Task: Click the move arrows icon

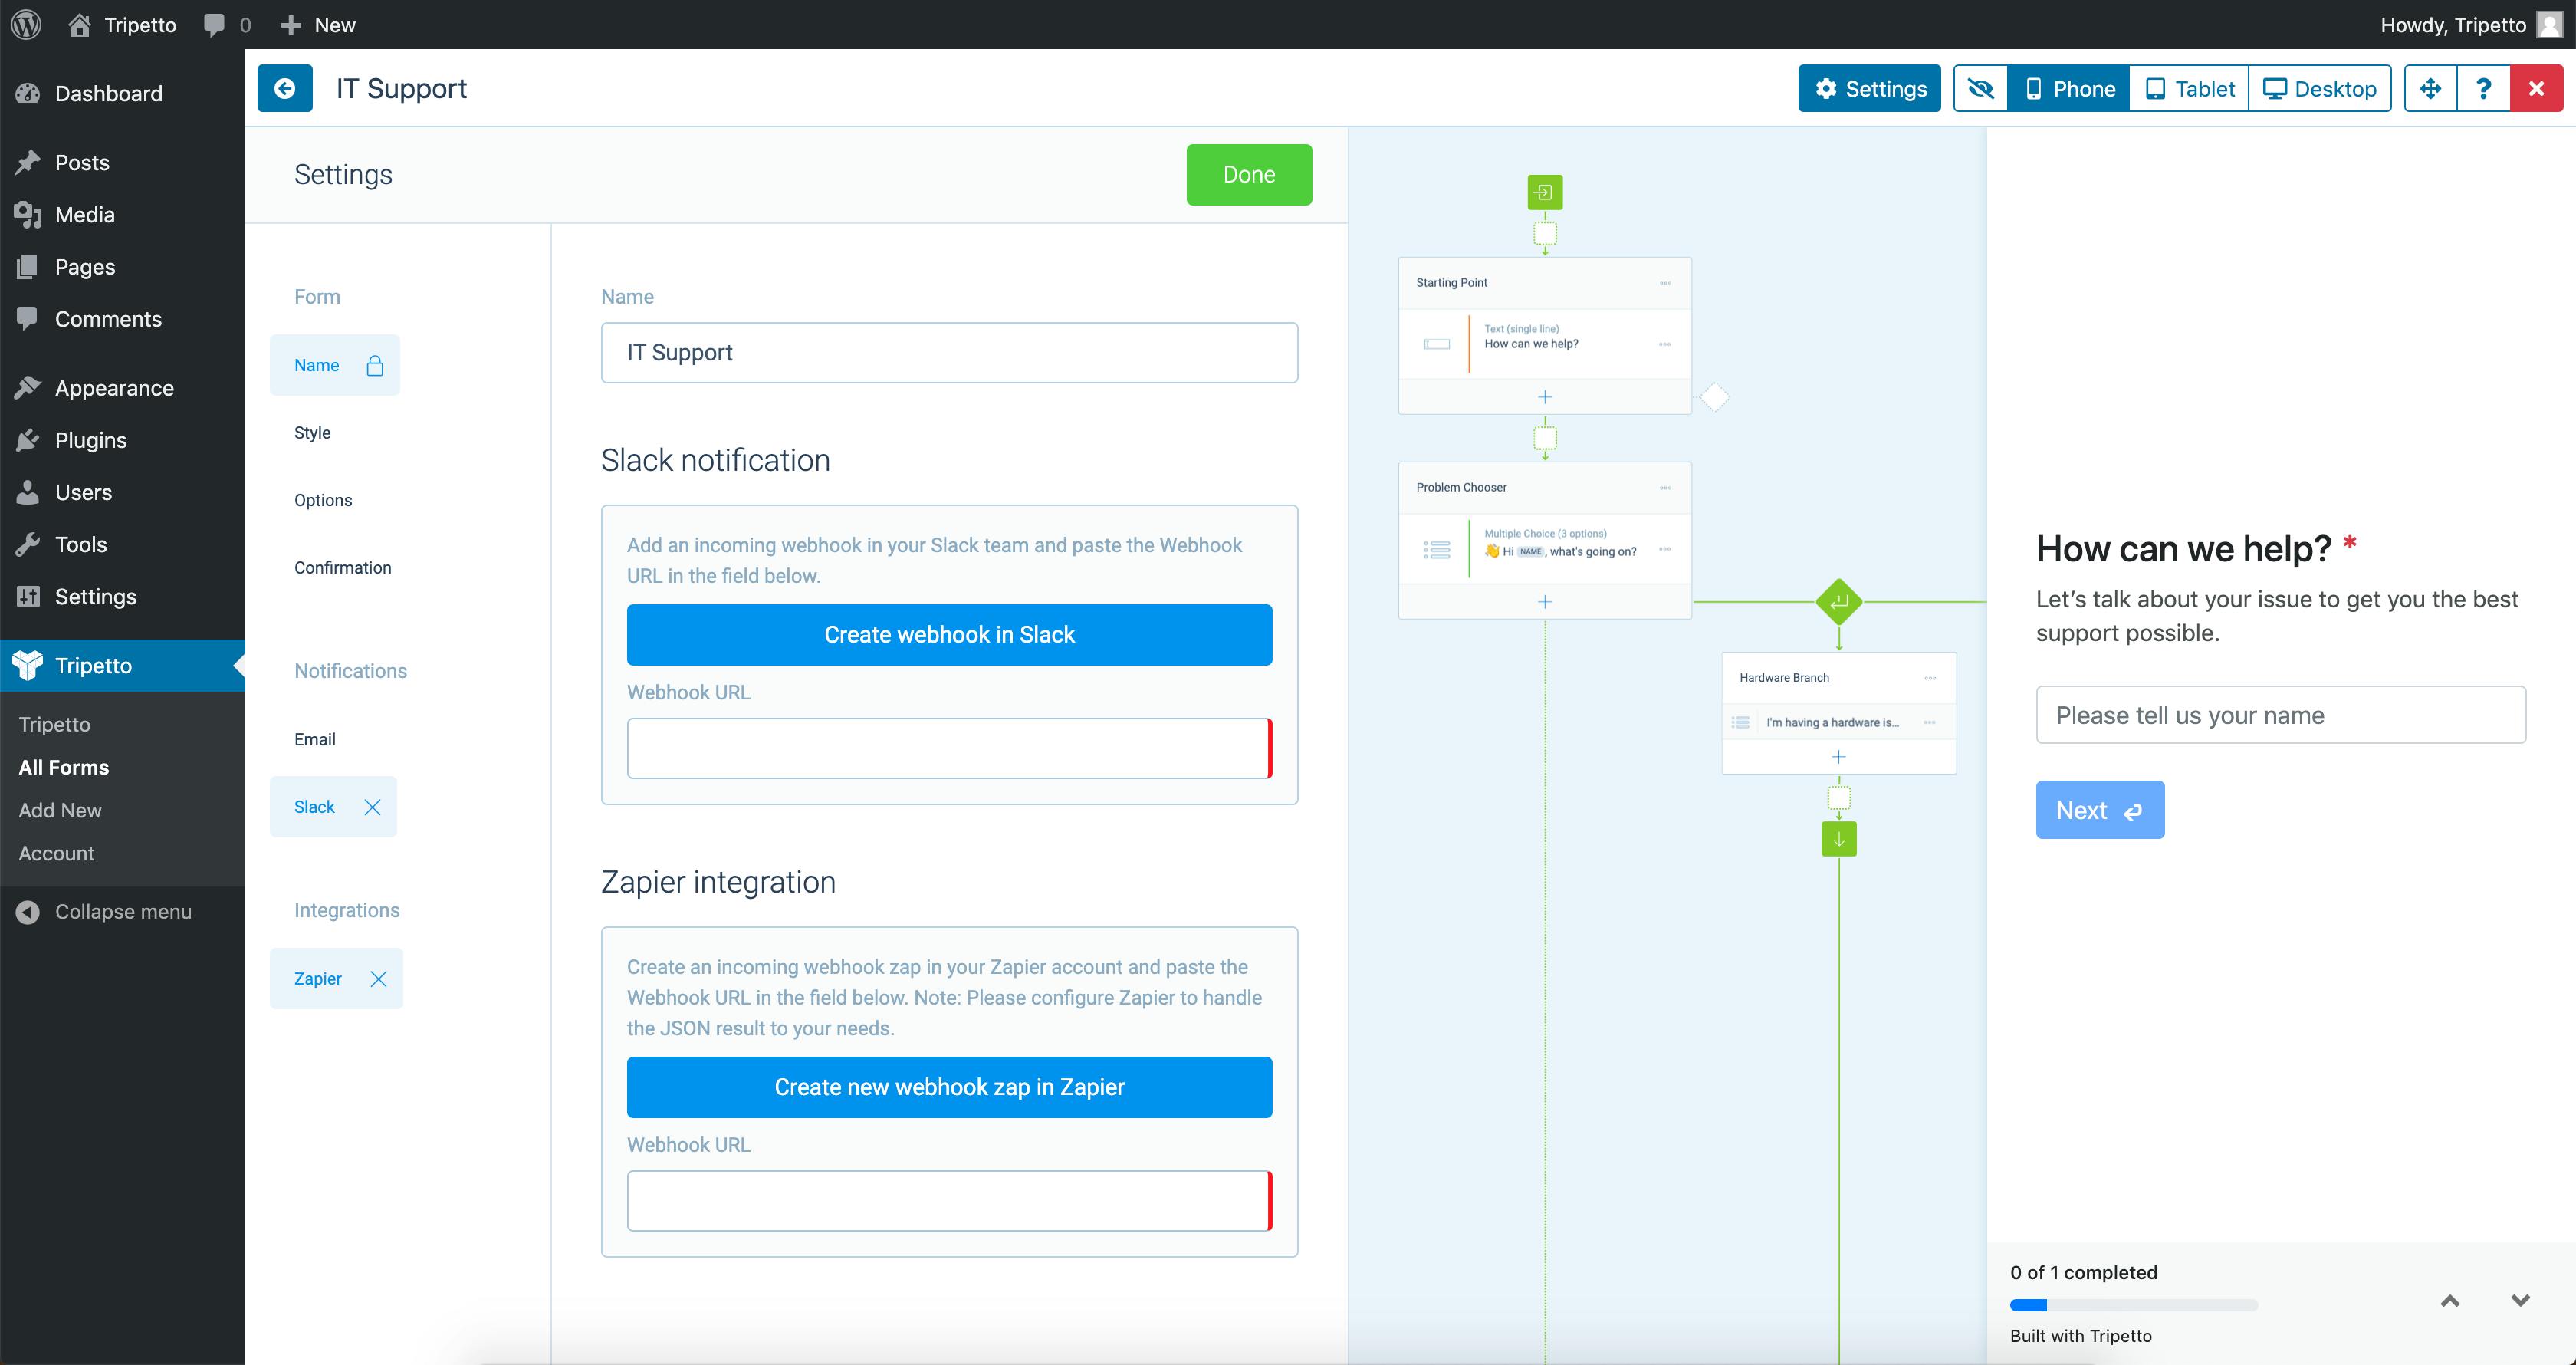Action: (x=2431, y=88)
